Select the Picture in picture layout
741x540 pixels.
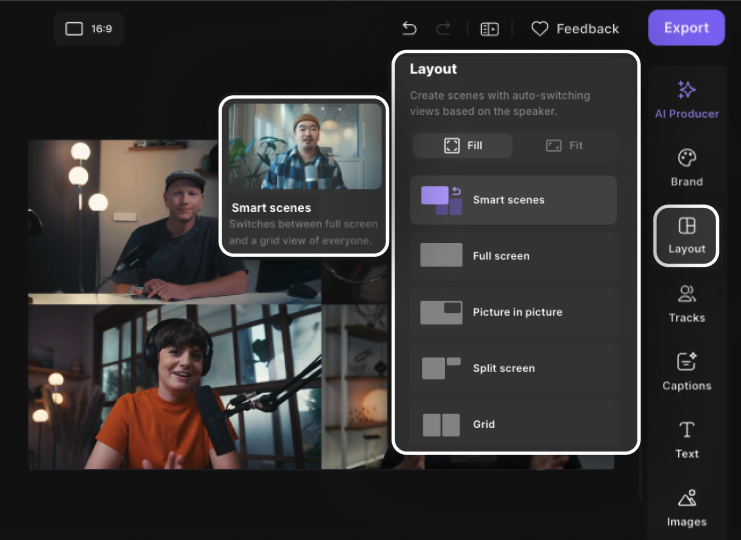513,312
